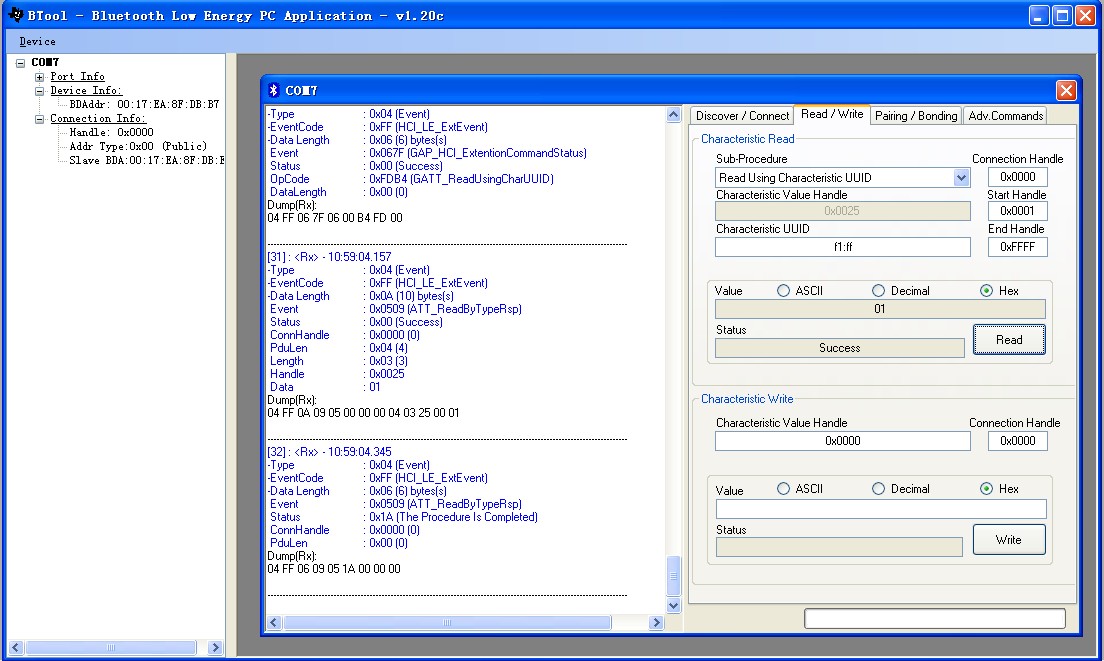Screen dimensions: 1104x661
Task: Select the Slave BDA tree entry
Action: coord(146,160)
